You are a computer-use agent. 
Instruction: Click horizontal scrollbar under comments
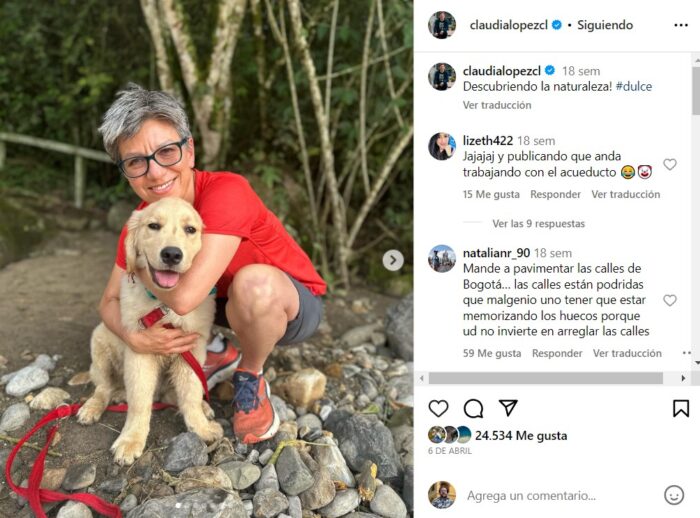tap(546, 379)
